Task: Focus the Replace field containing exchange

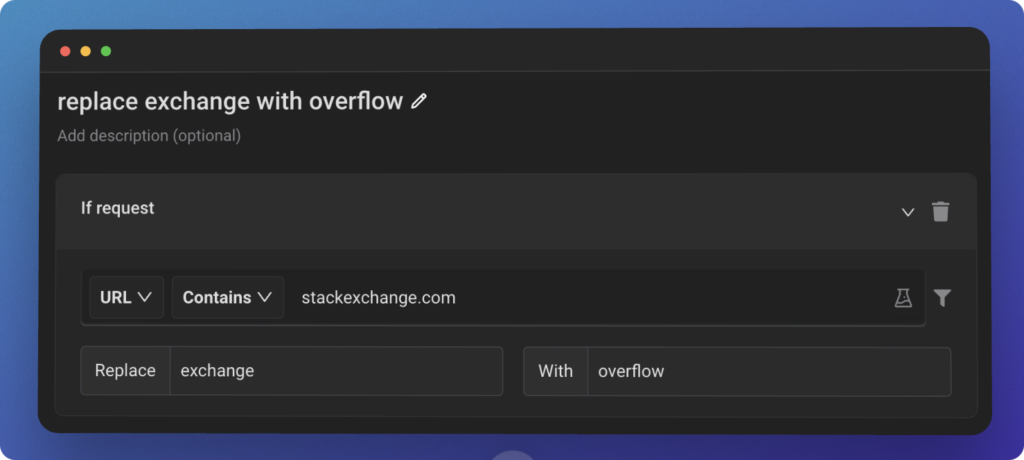Action: pos(336,371)
